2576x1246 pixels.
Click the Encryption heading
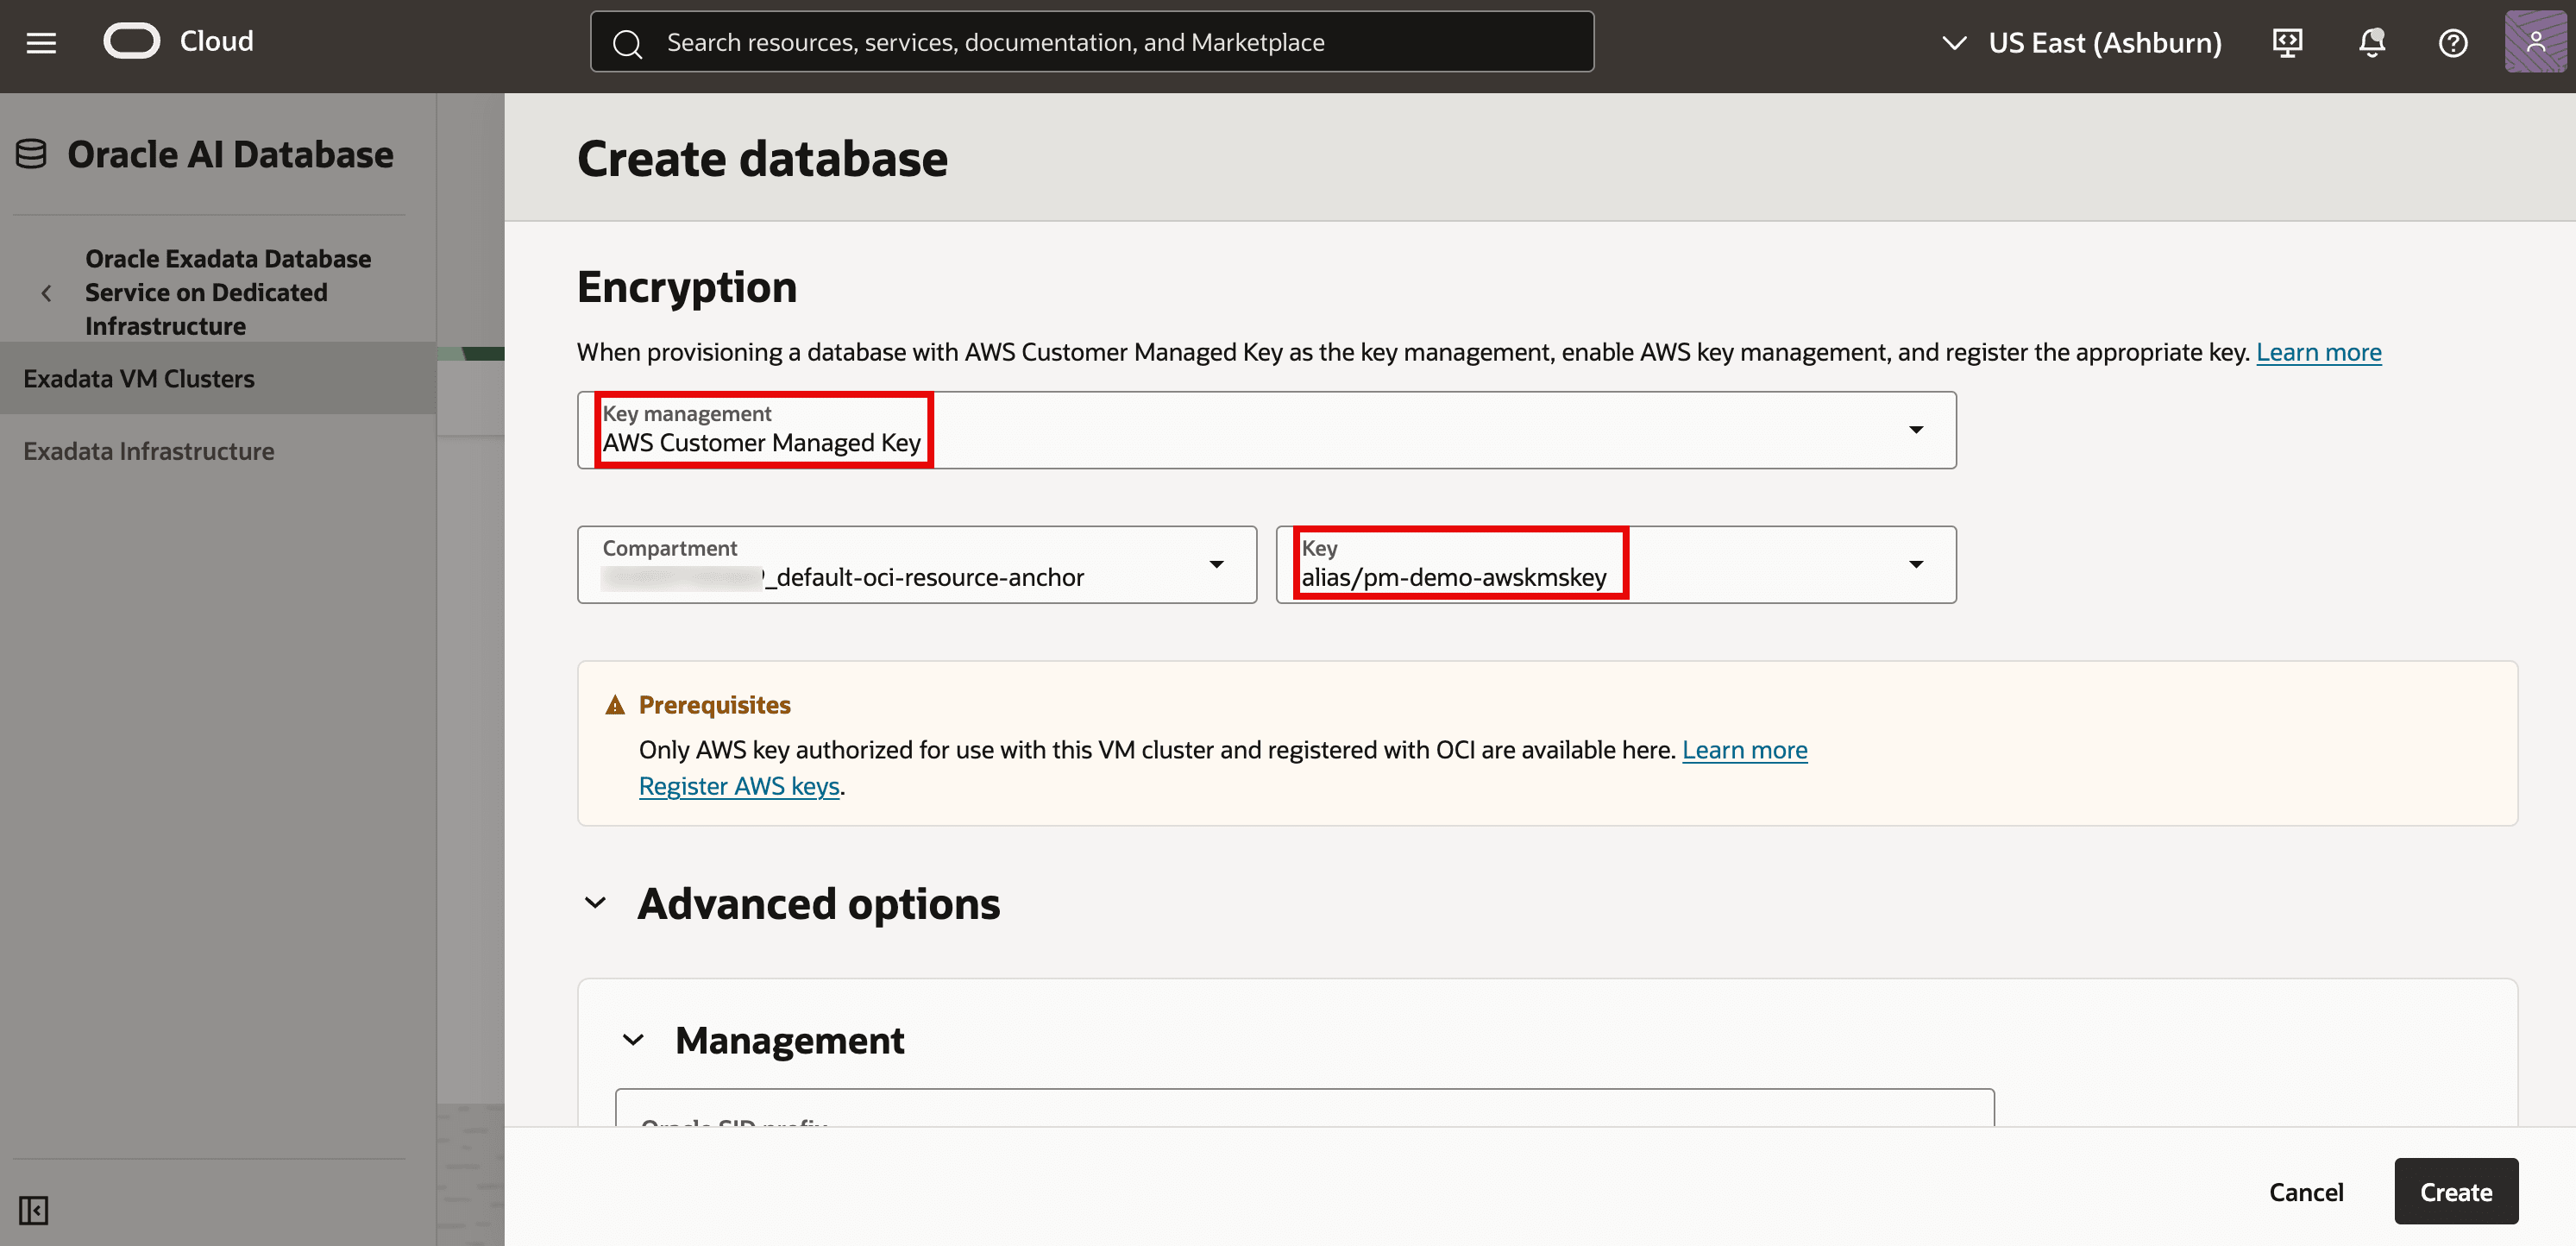(687, 287)
